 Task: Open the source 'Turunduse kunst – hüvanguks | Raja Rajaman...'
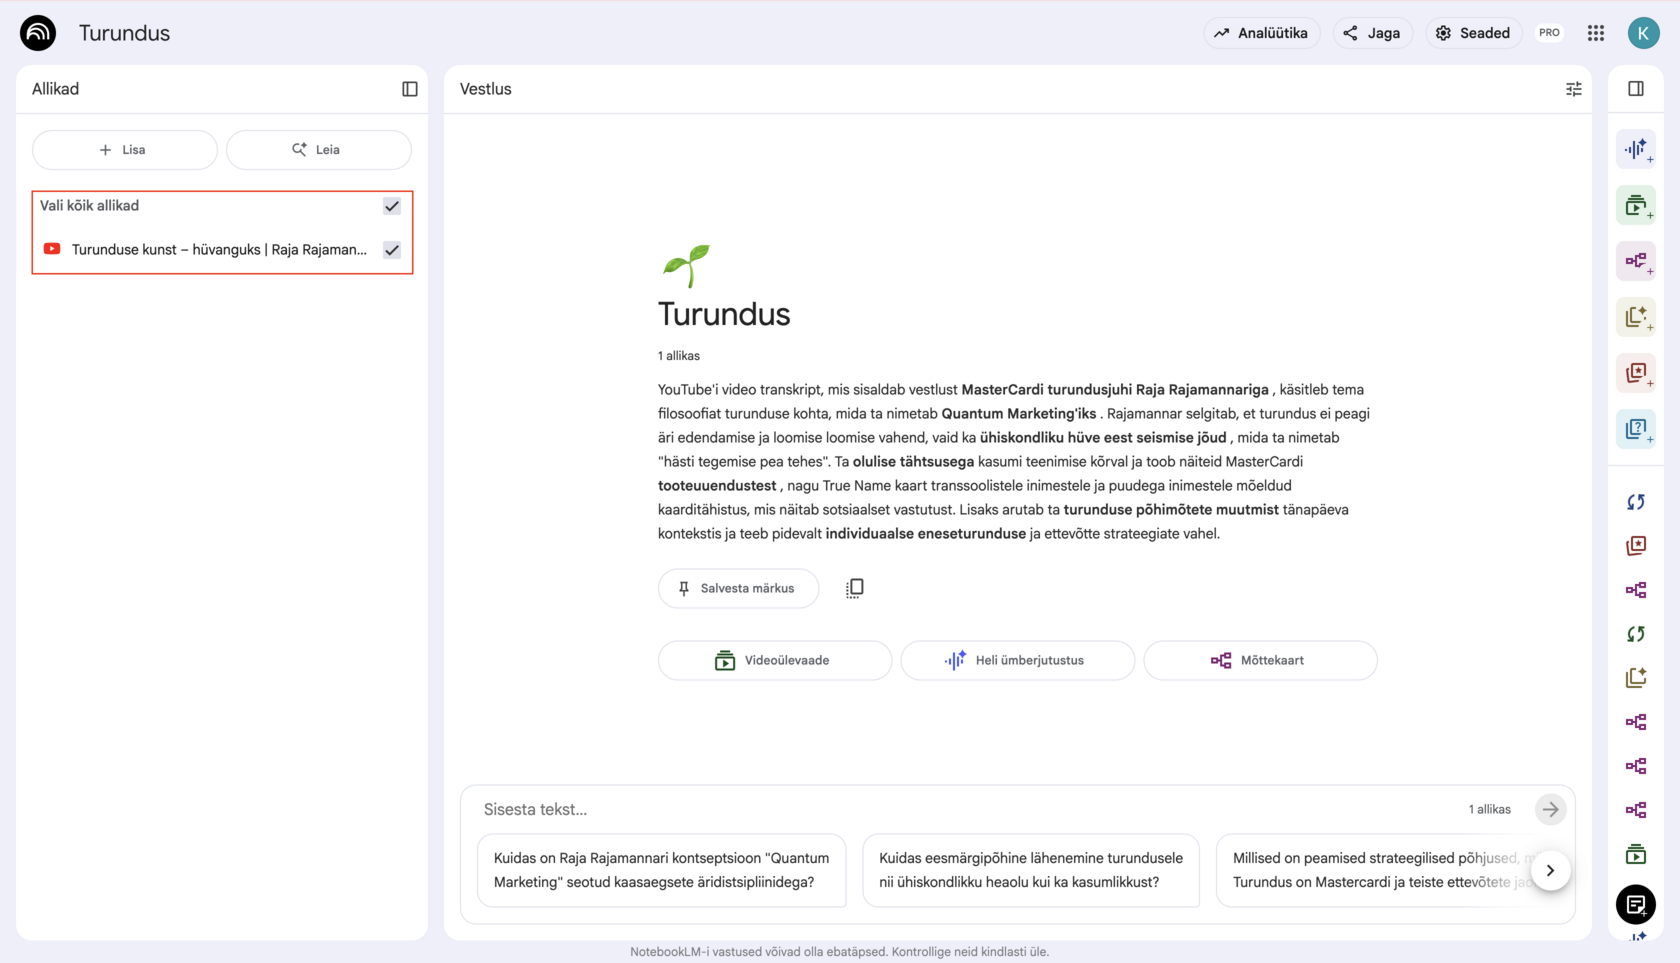click(x=219, y=250)
